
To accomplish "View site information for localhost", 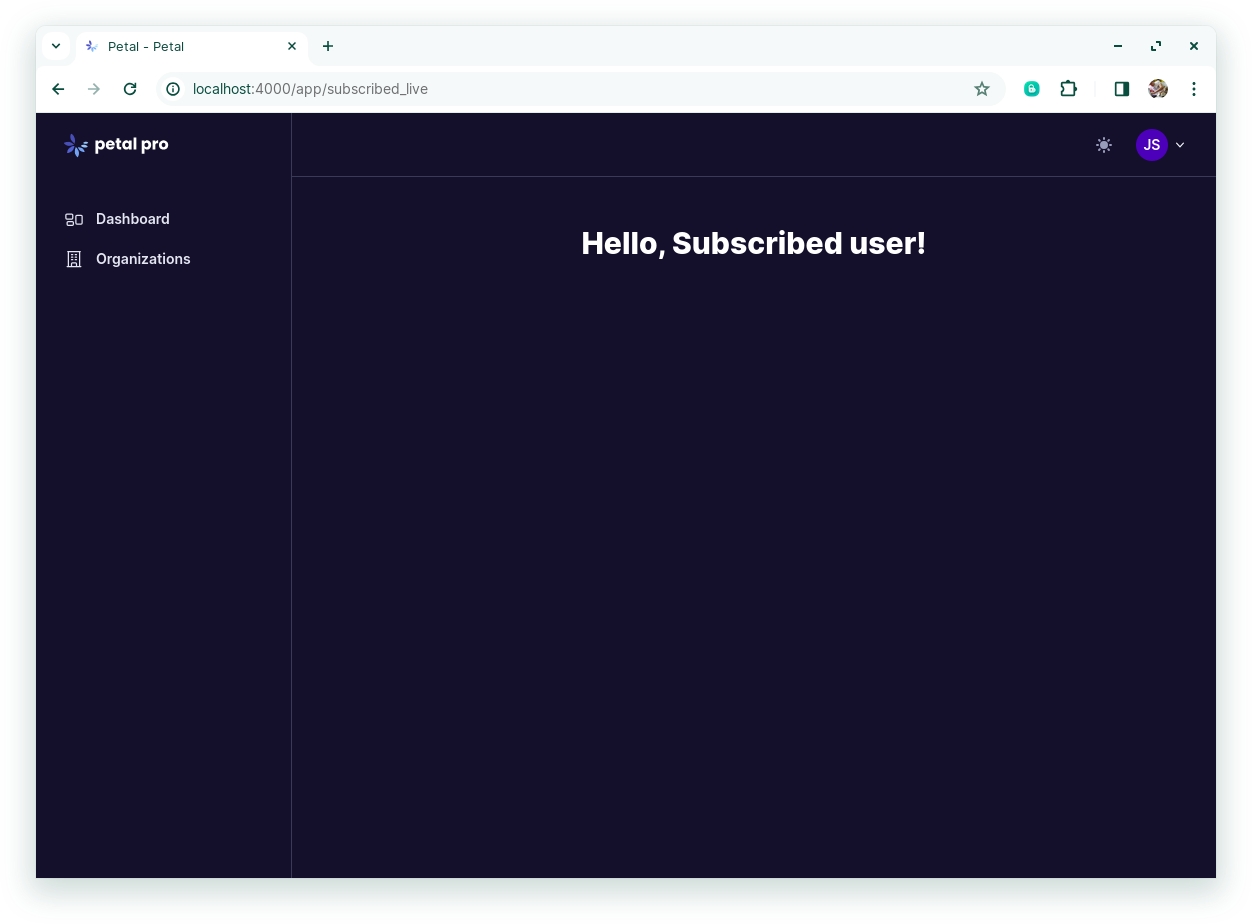I will point(173,89).
